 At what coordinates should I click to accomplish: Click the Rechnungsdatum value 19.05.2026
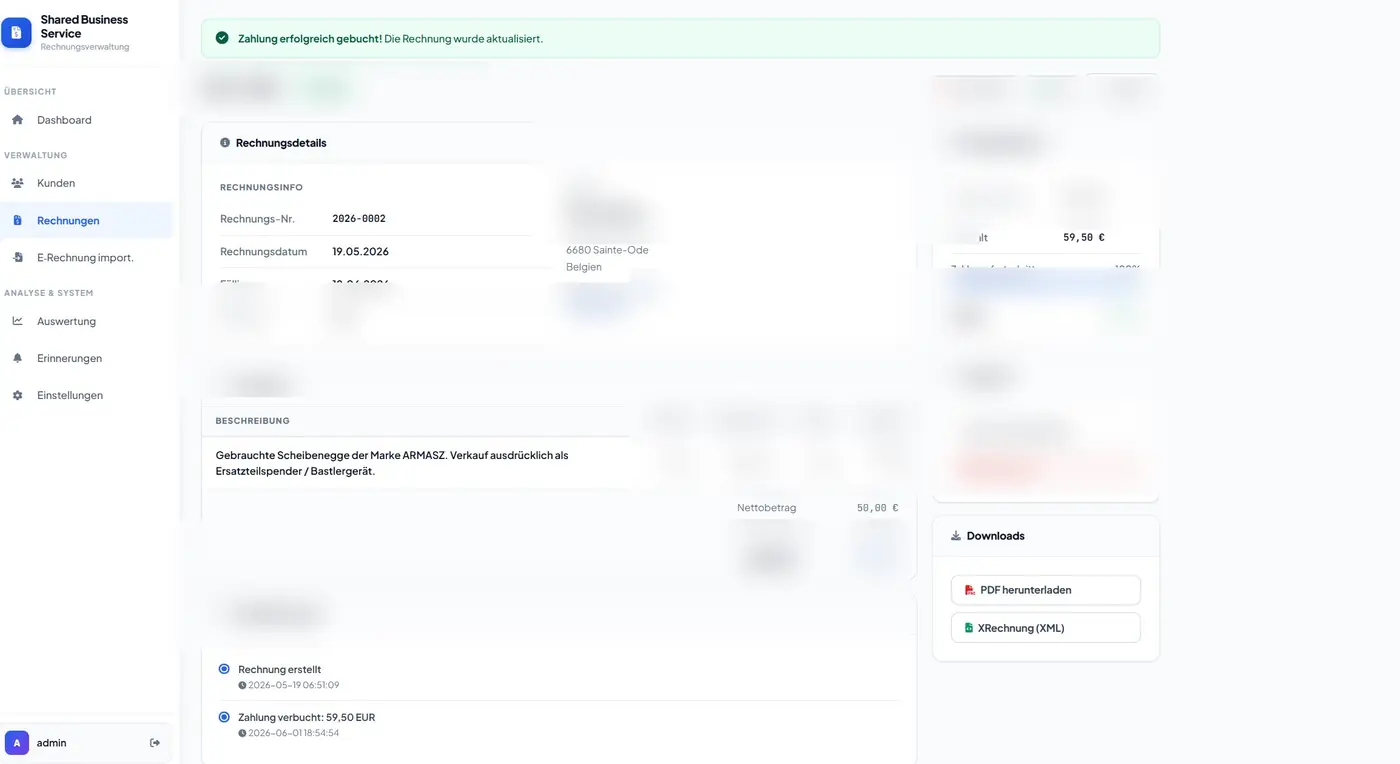360,251
